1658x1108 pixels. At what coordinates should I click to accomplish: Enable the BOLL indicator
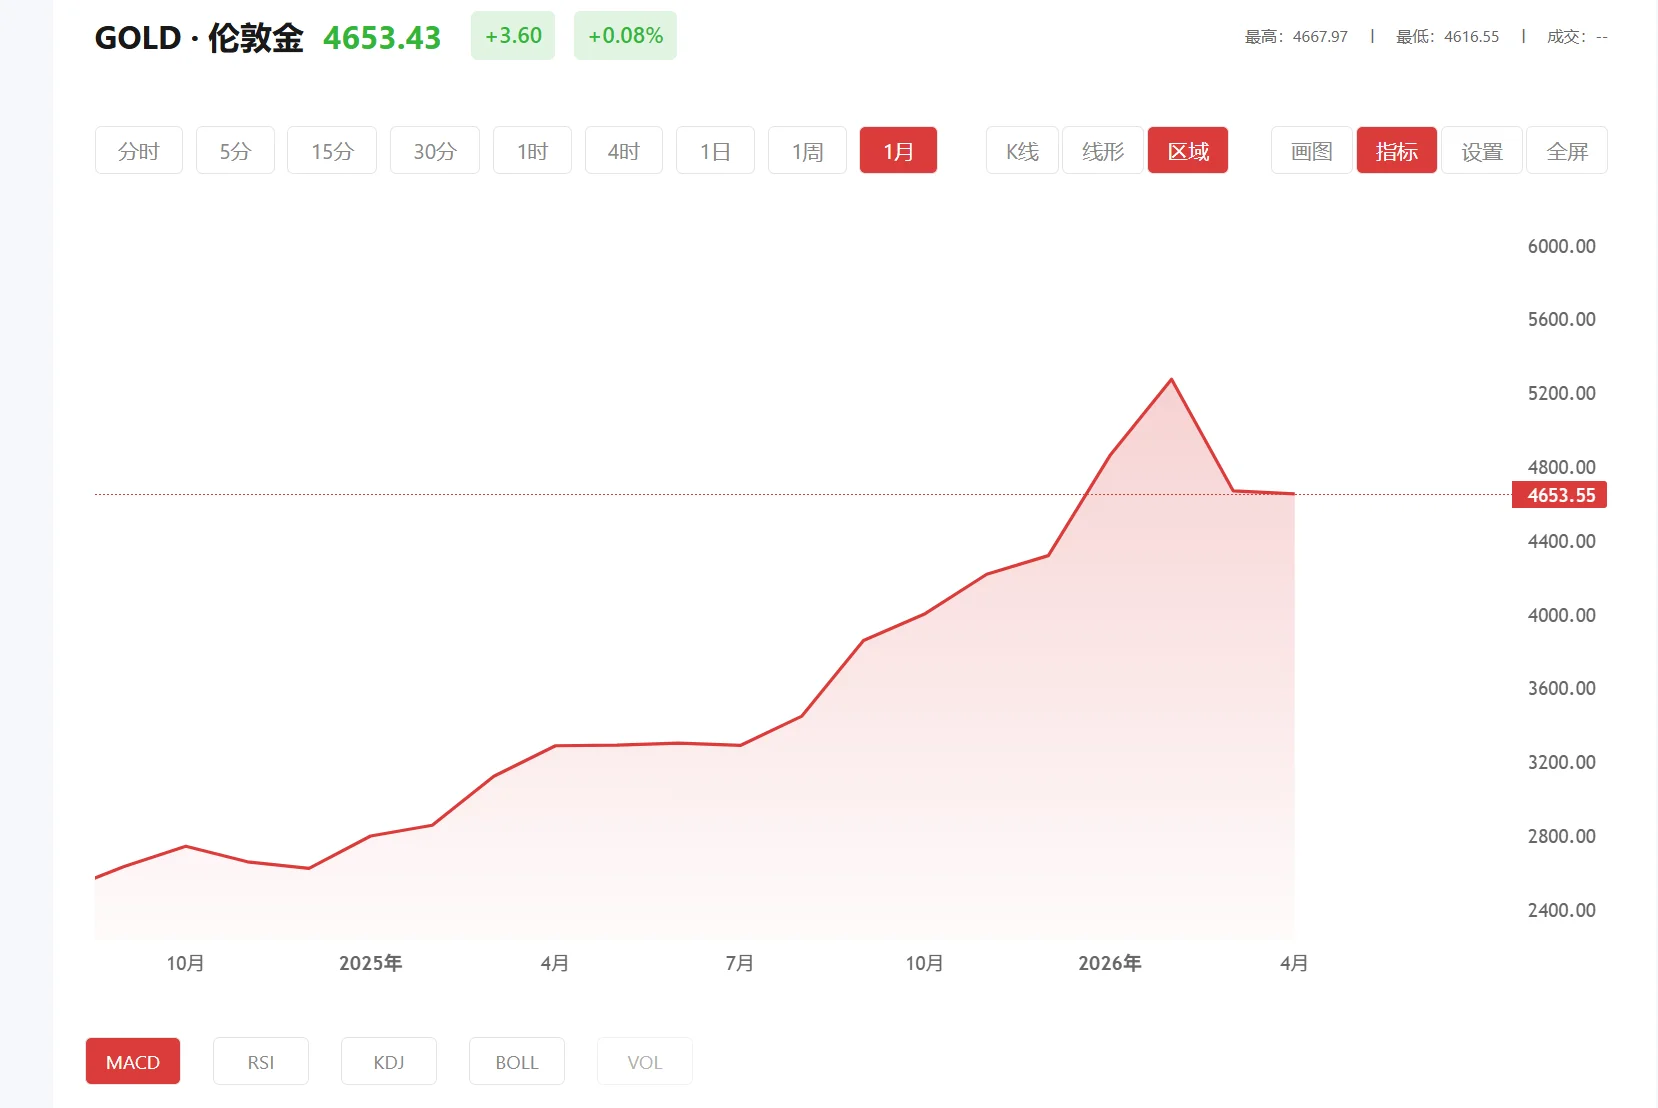pyautogui.click(x=516, y=1061)
